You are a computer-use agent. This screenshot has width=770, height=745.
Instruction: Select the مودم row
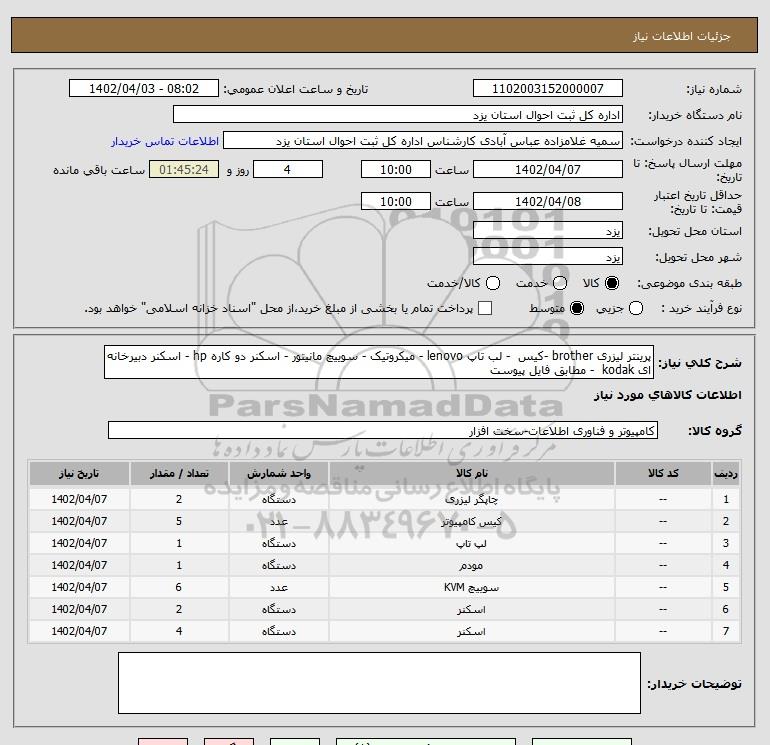pos(385,565)
